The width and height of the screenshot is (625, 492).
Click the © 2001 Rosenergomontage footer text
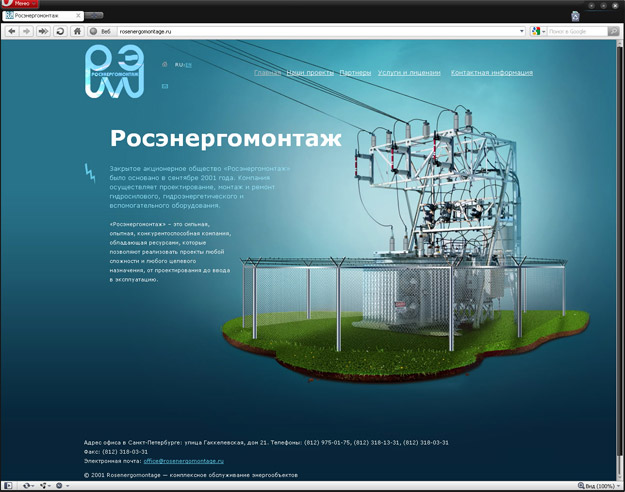[191, 475]
